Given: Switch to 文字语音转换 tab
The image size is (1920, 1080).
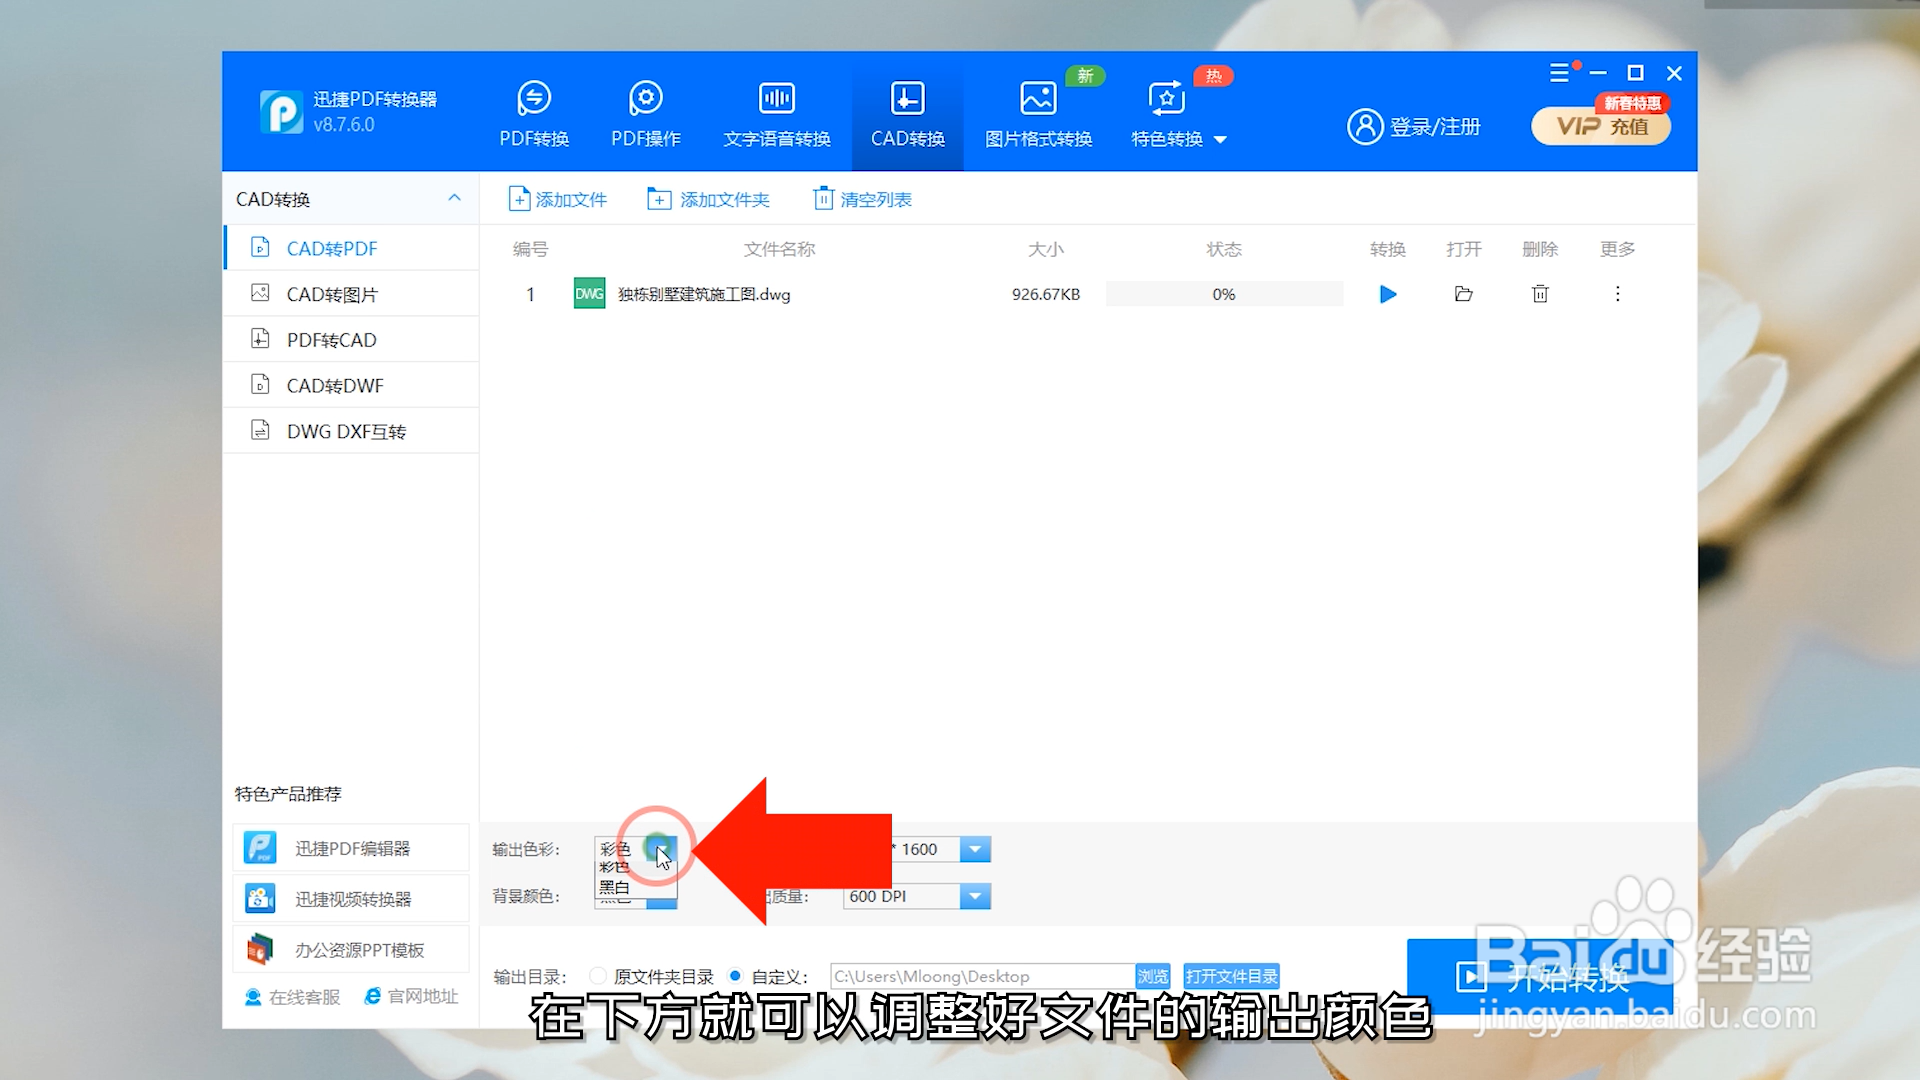Looking at the screenshot, I should click(x=777, y=114).
